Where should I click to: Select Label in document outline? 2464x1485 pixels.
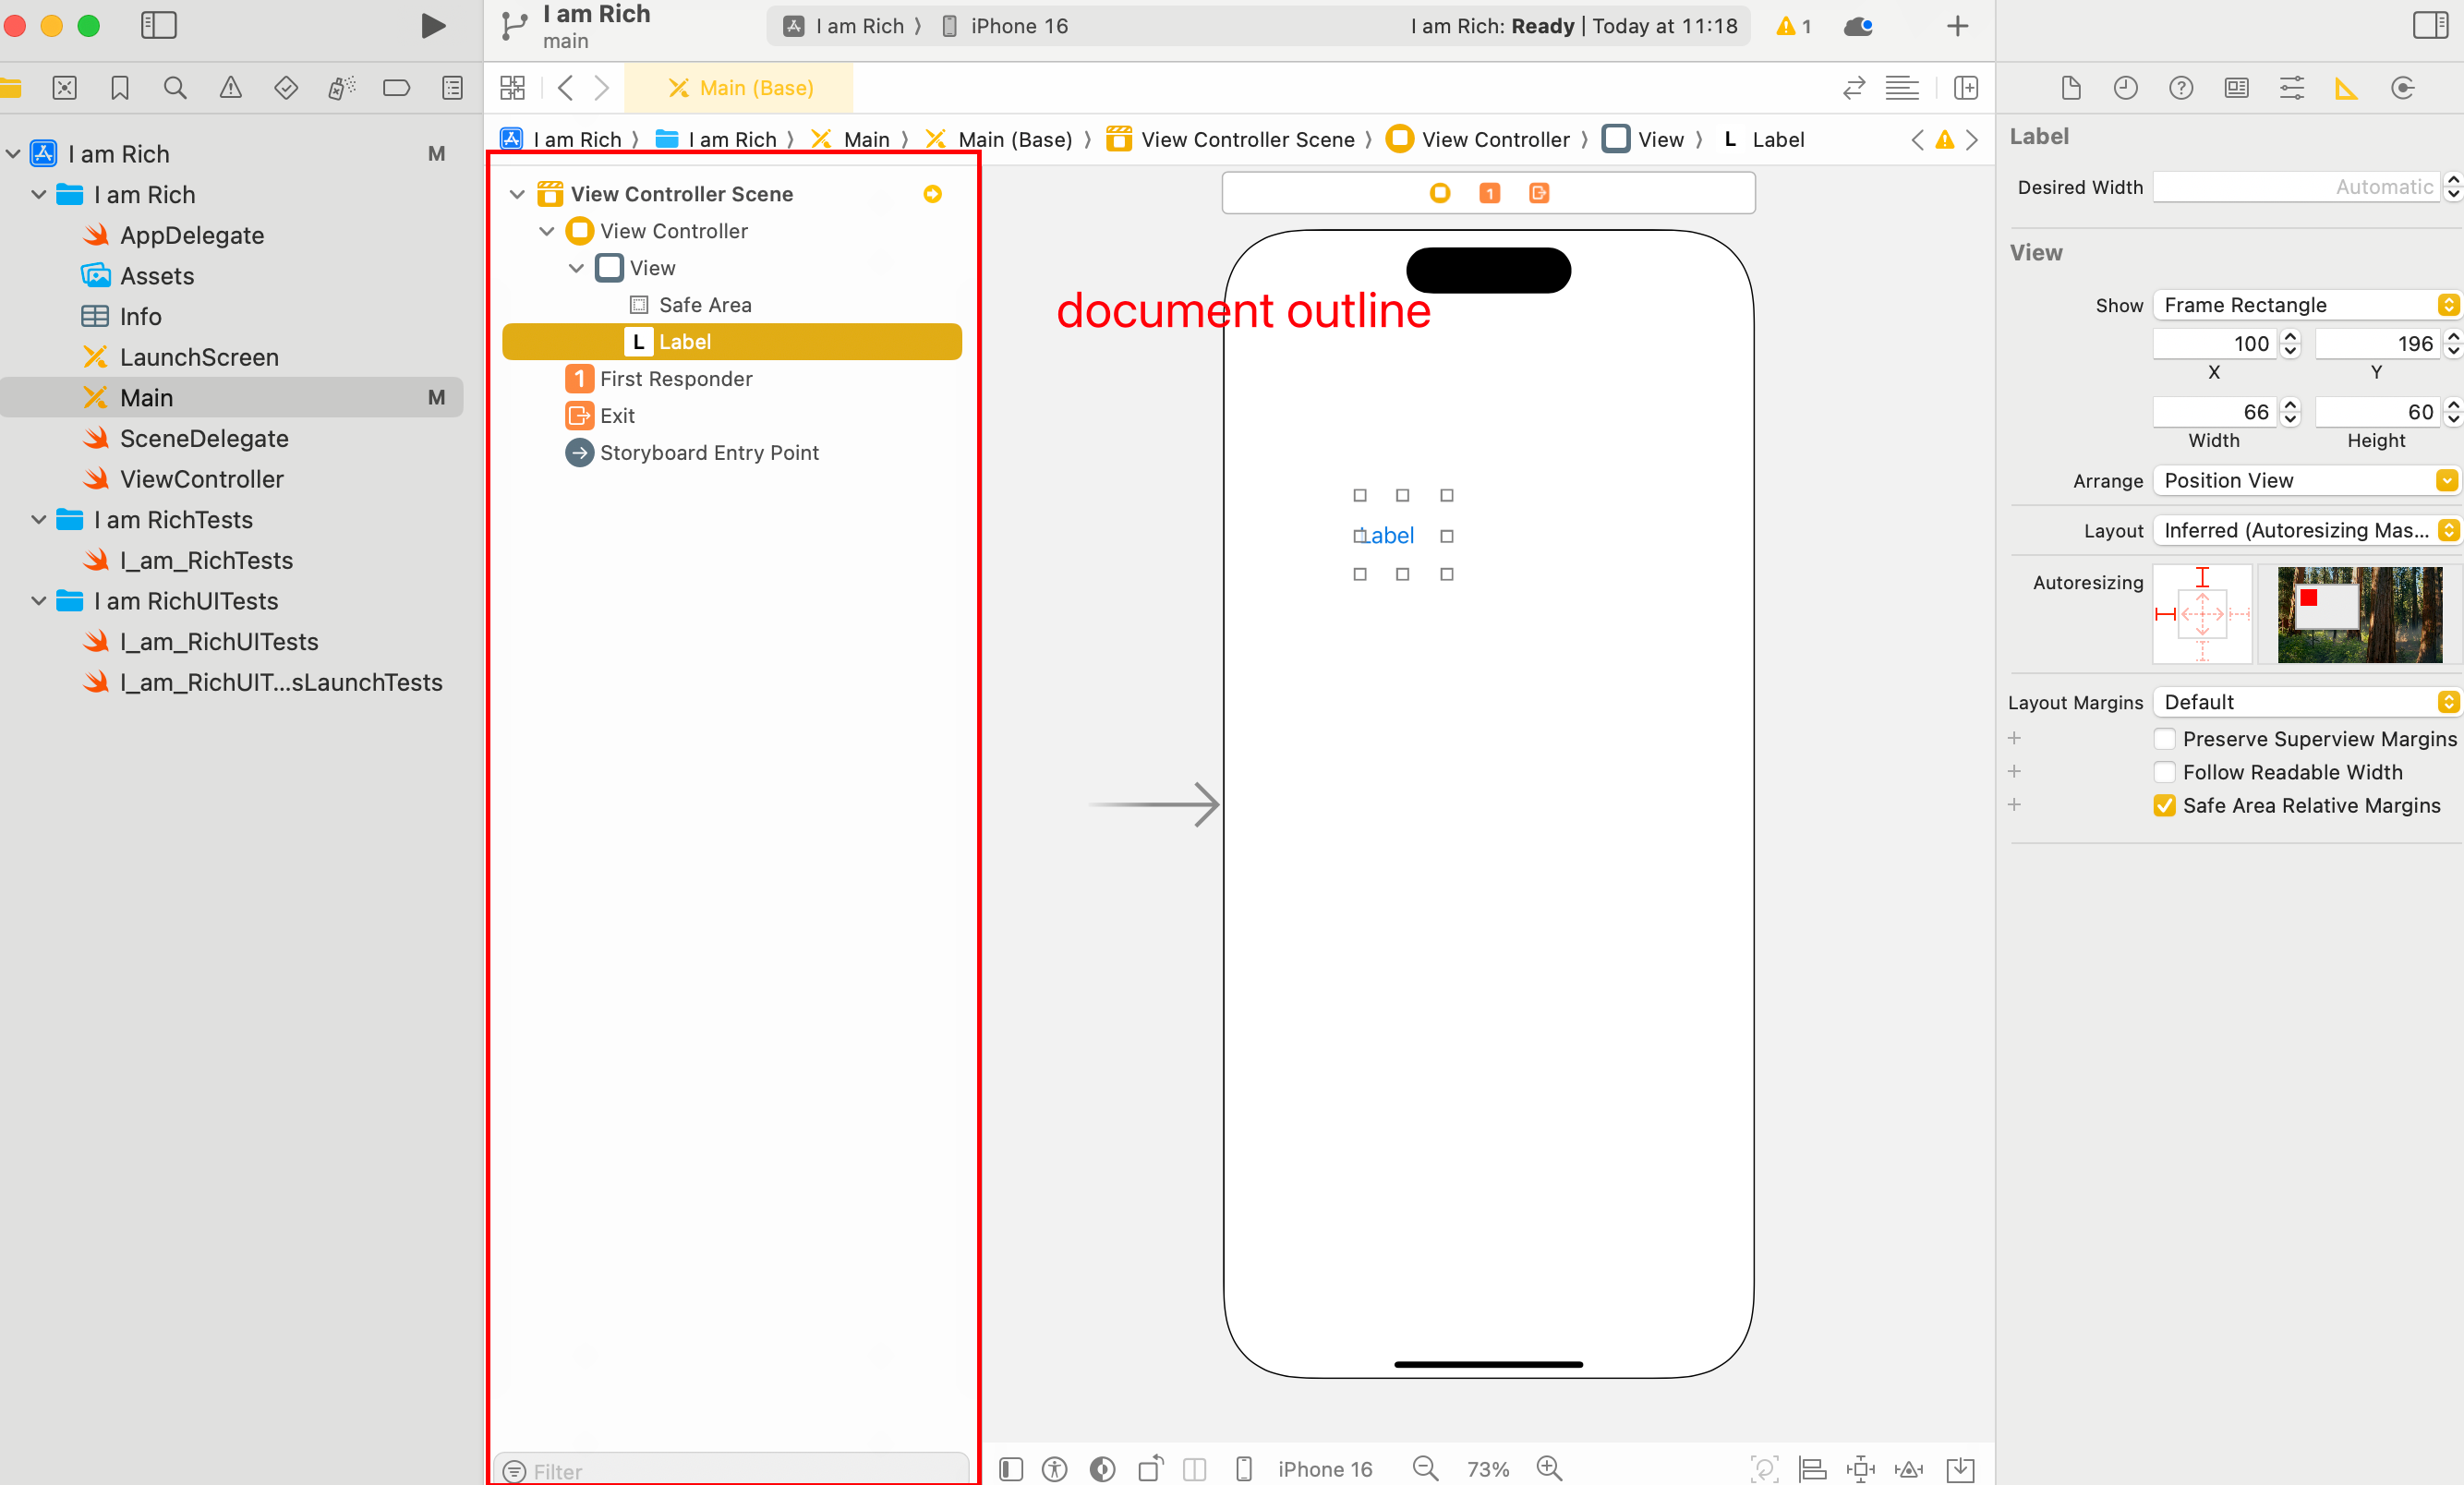(x=684, y=342)
